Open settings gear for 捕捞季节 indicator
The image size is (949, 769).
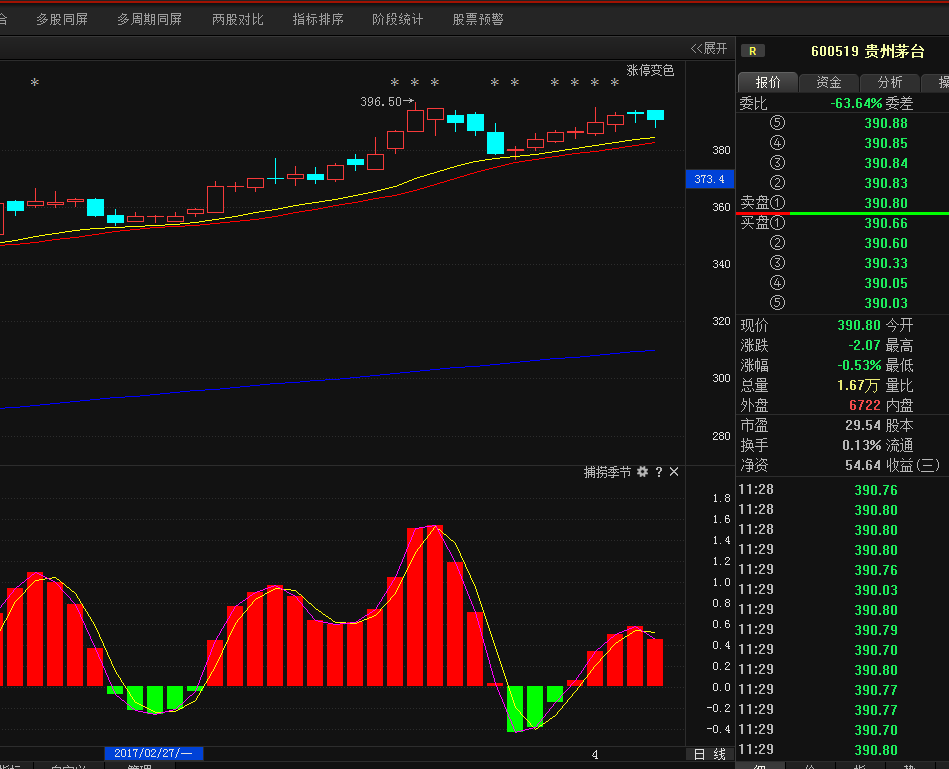[642, 472]
